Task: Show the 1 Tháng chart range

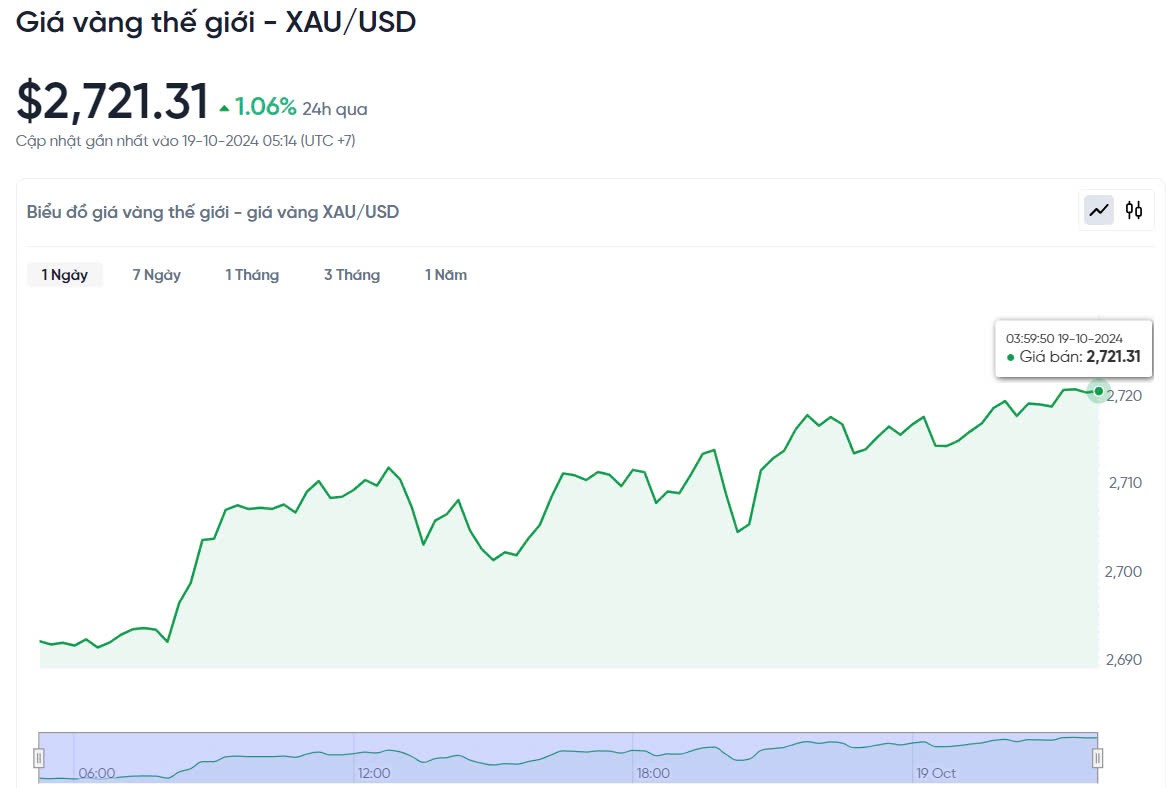Action: tap(252, 275)
